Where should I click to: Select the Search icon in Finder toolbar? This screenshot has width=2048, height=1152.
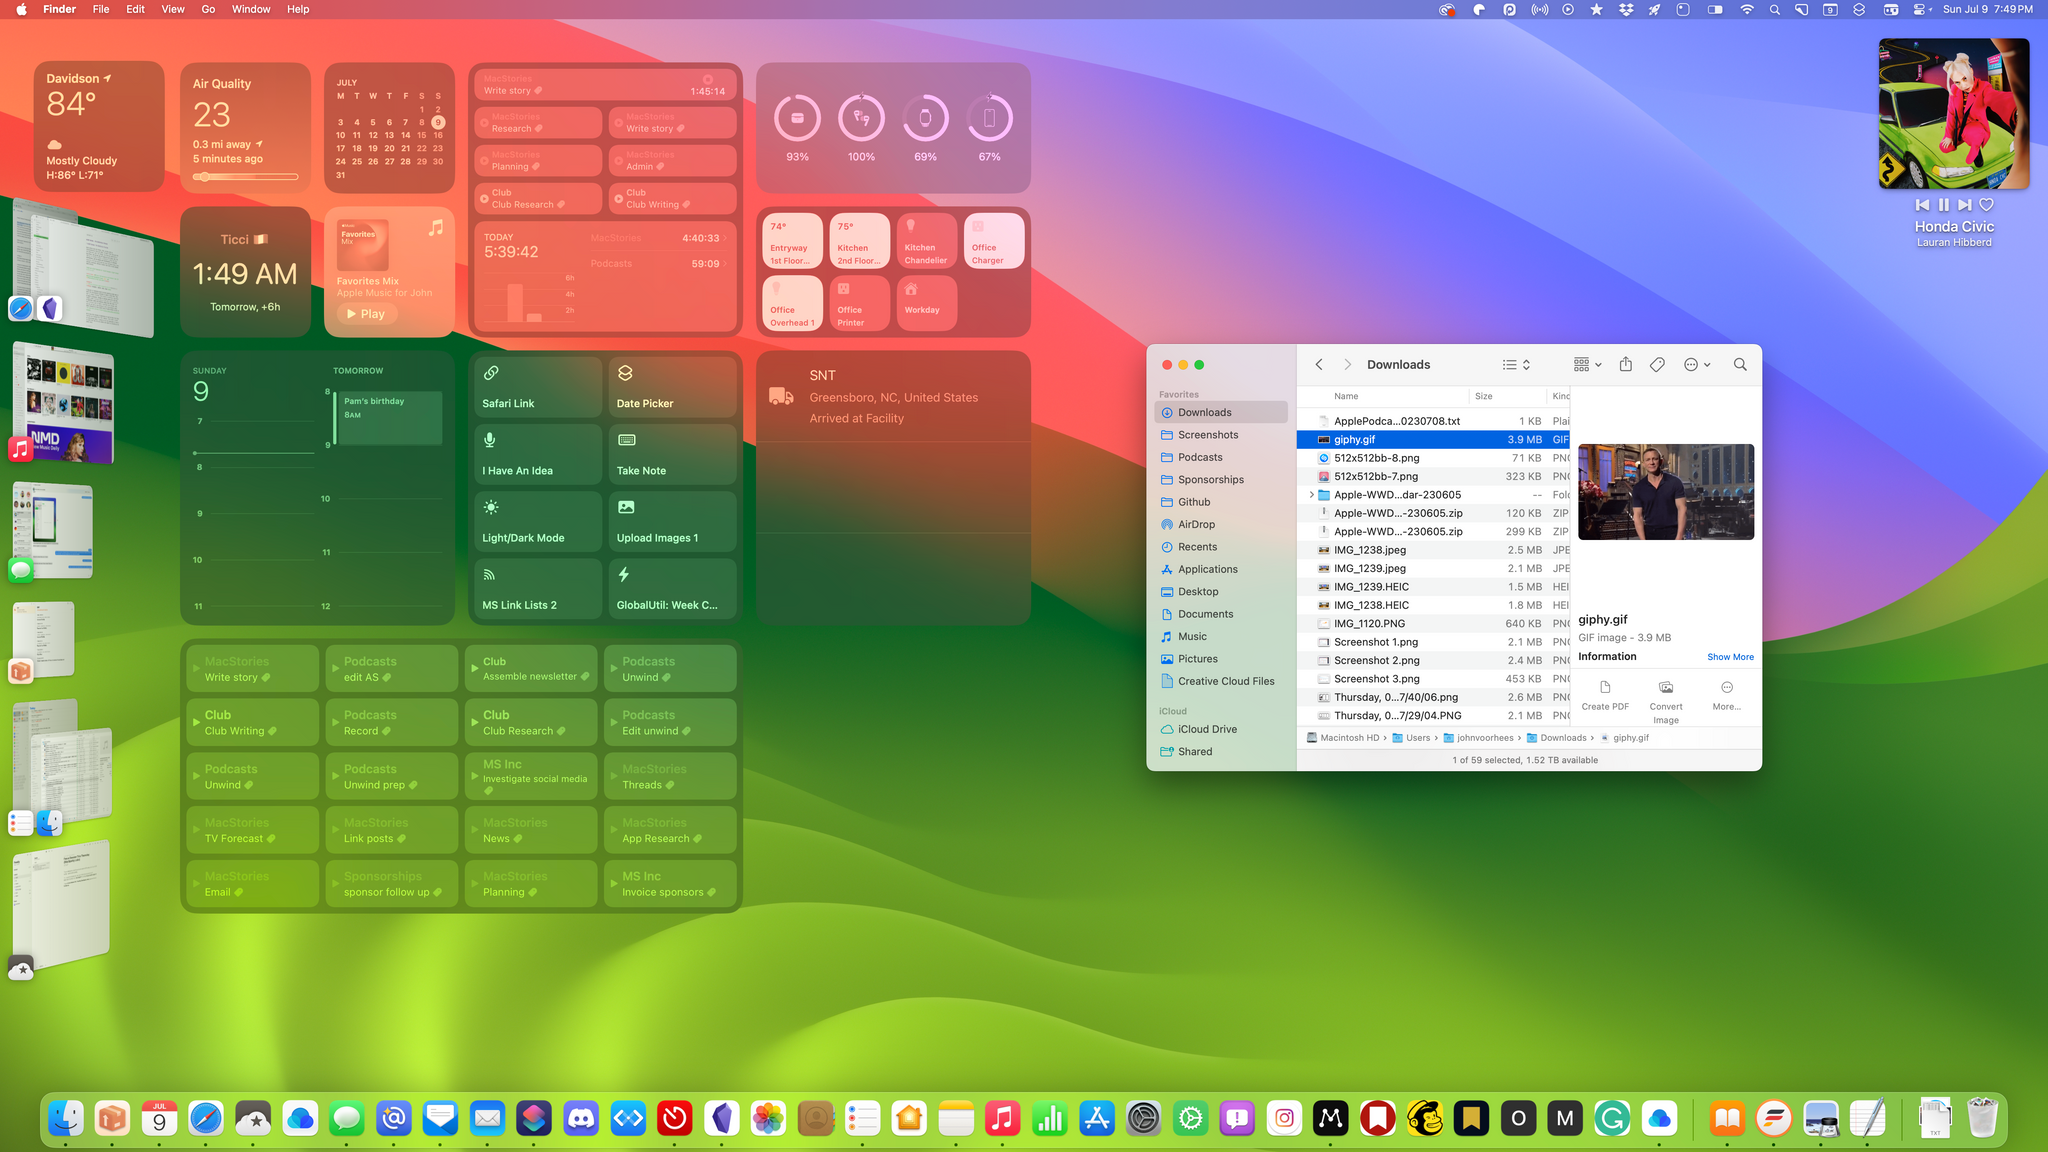pyautogui.click(x=1740, y=364)
